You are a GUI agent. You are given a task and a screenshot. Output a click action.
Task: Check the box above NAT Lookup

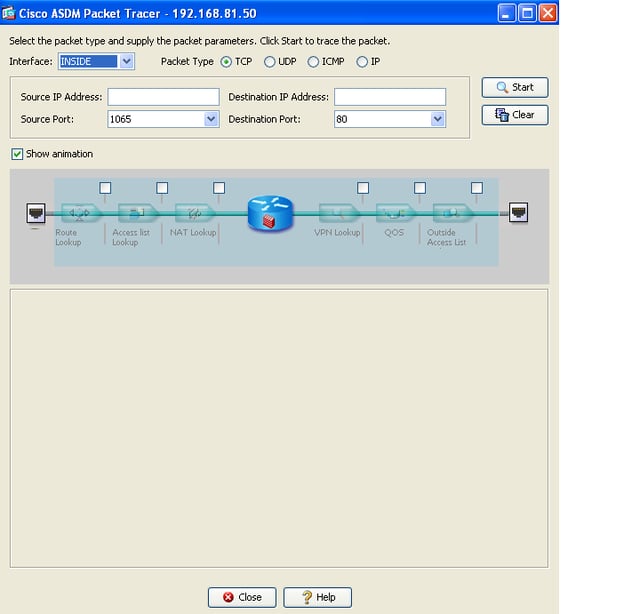click(219, 188)
